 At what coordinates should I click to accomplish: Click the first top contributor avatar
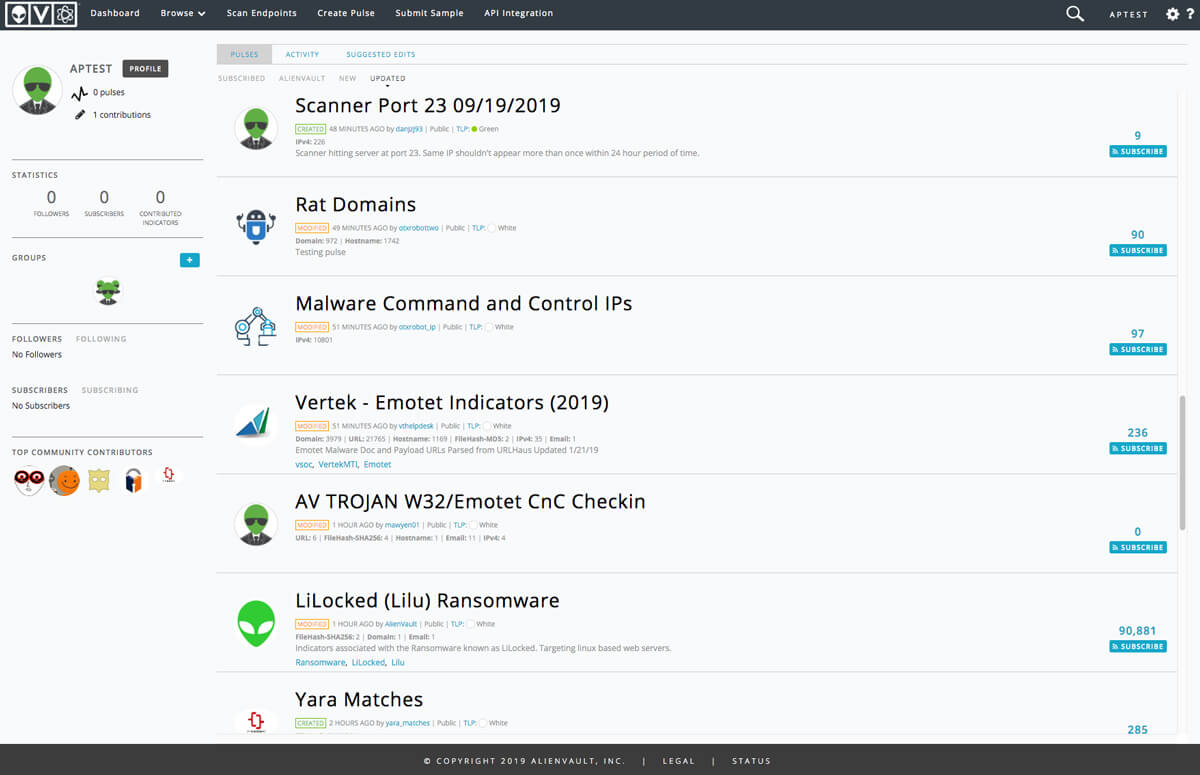(29, 481)
